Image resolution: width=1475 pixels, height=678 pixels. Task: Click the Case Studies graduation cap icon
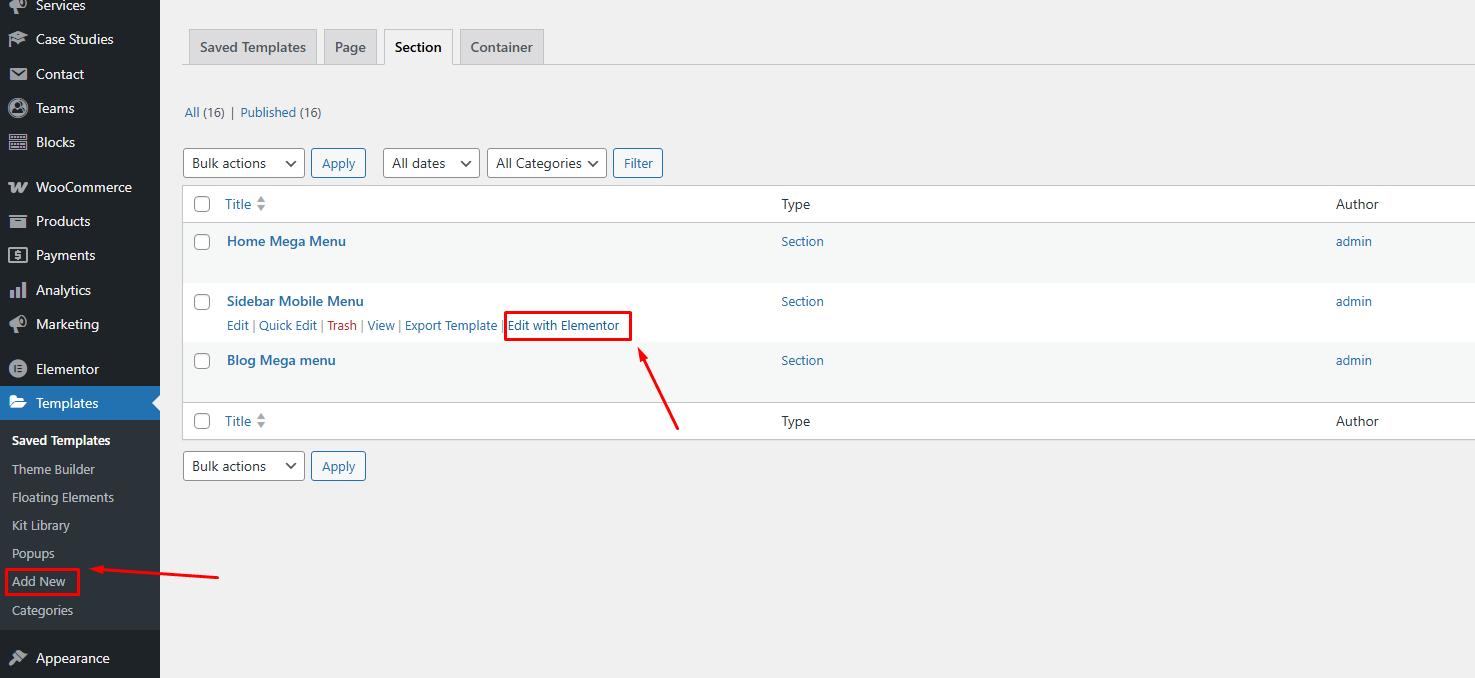click(x=17, y=39)
